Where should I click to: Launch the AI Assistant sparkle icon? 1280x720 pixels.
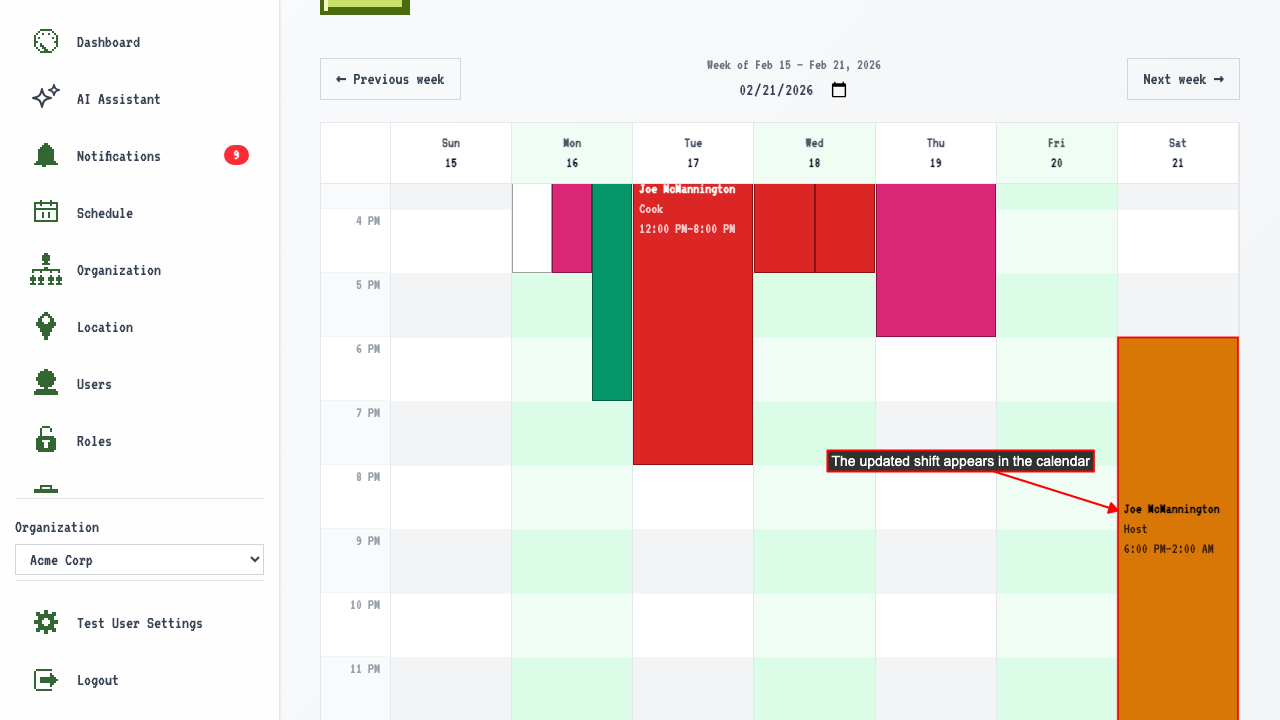click(46, 99)
